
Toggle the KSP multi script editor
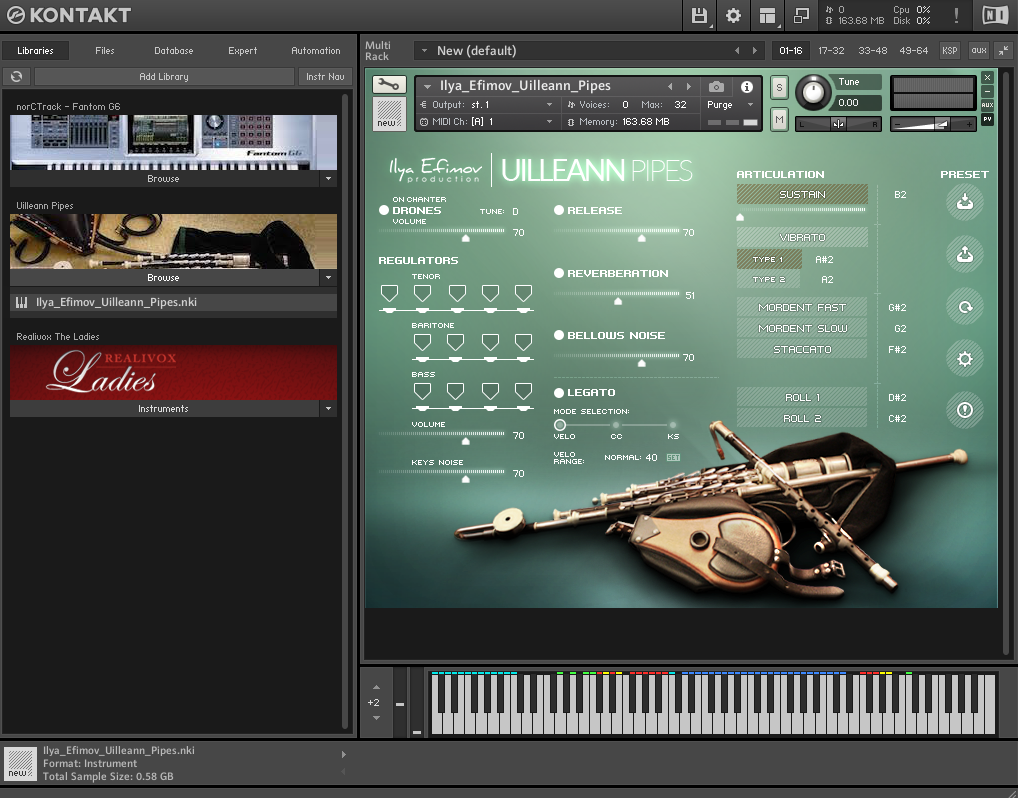click(x=949, y=51)
